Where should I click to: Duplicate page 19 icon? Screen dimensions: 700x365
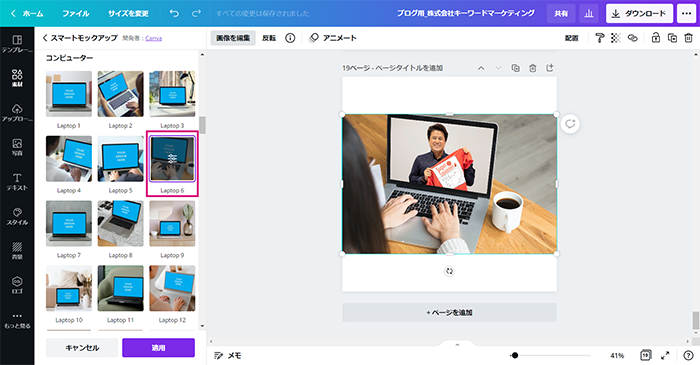(516, 68)
